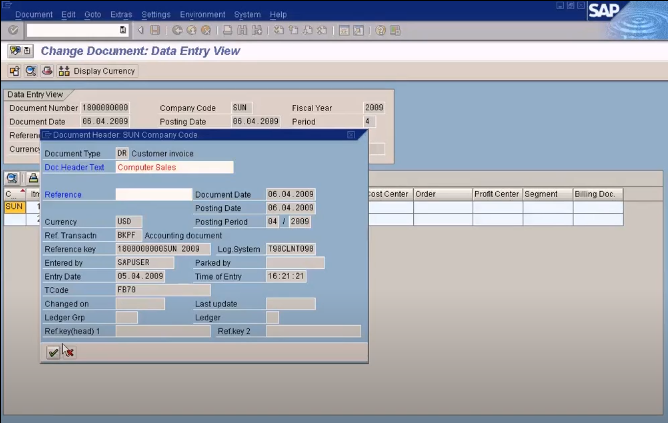
Task: Click the BKPF Ref. Transactn field
Action: click(129, 235)
